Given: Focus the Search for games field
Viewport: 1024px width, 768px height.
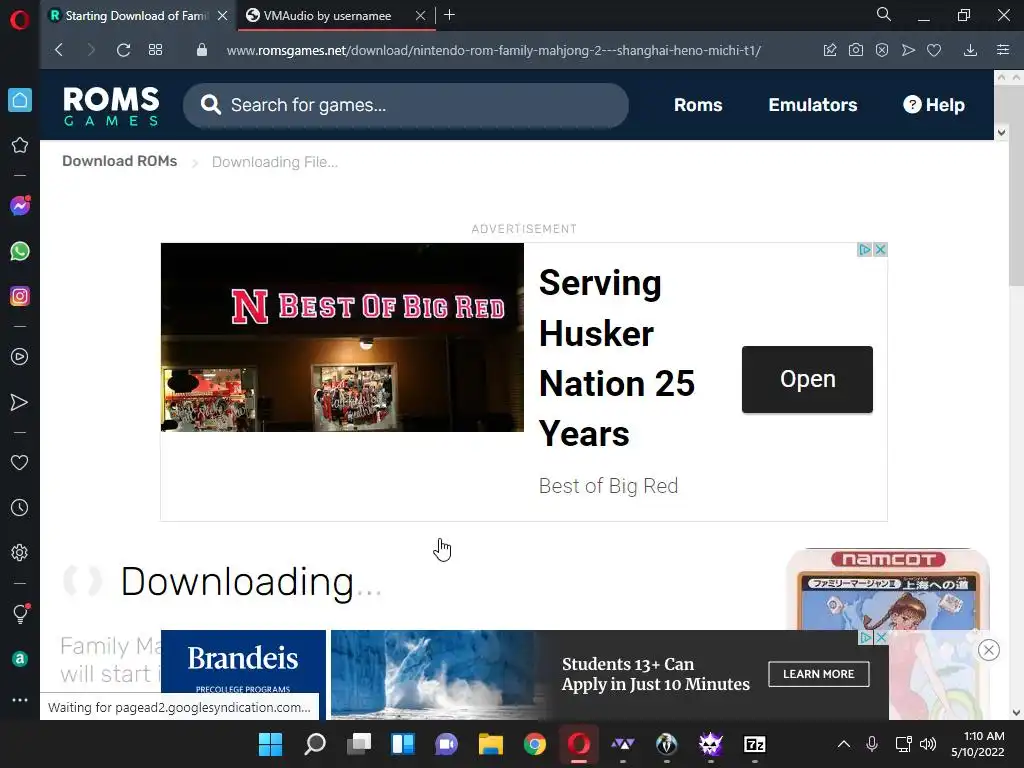Looking at the screenshot, I should click(406, 105).
